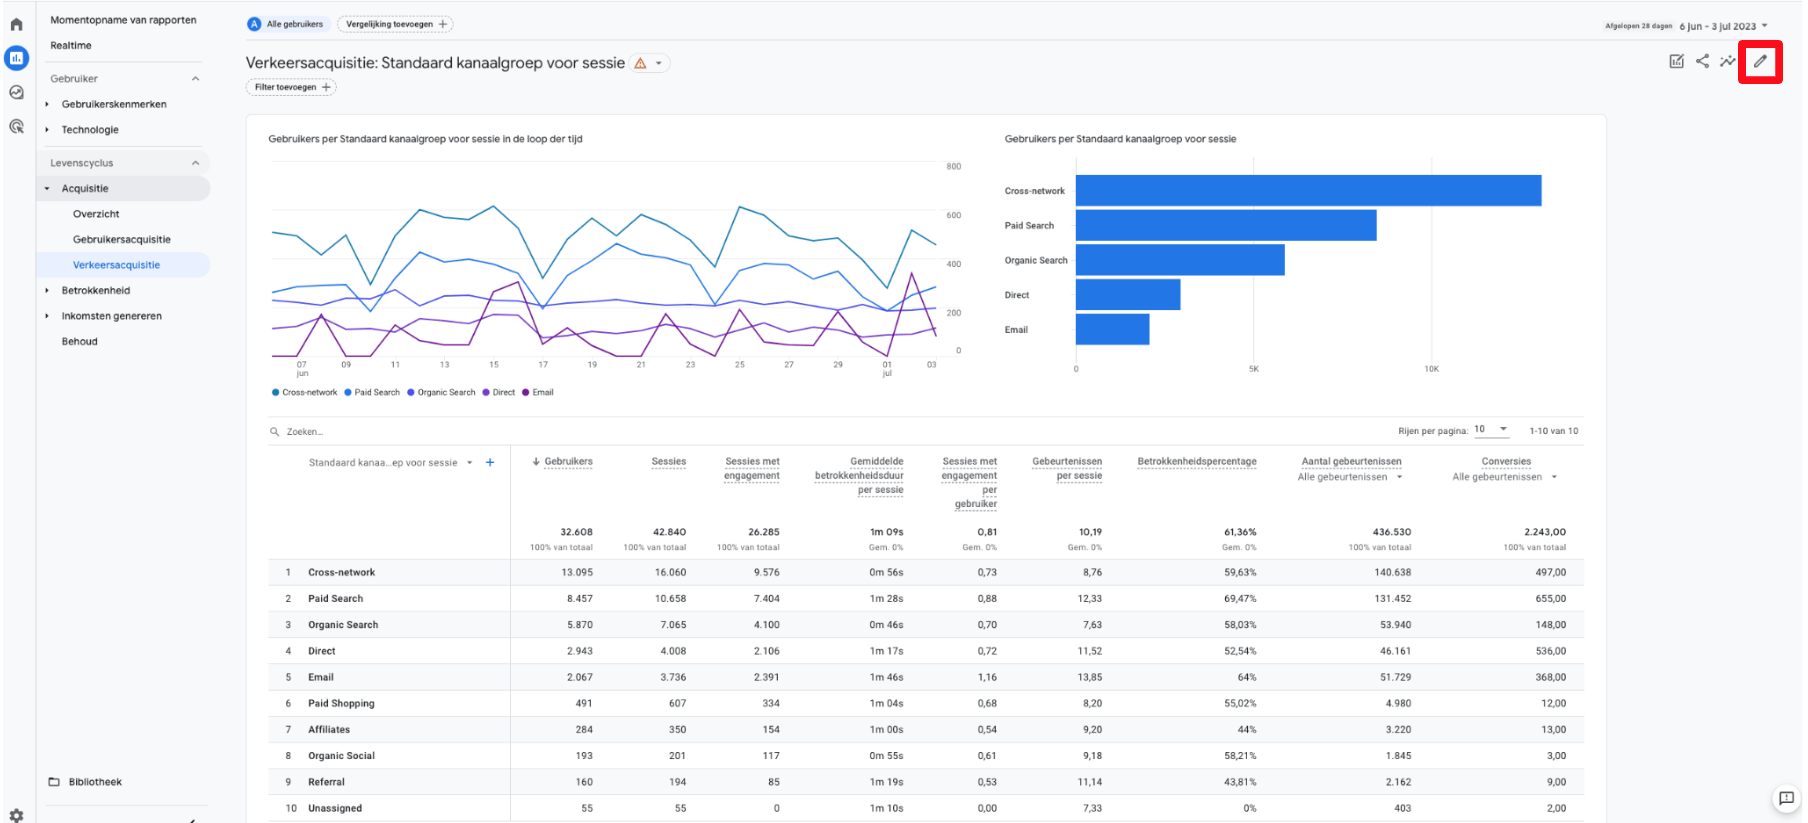The width and height of the screenshot is (1808, 823).
Task: Select Gebruikersacquisitie in the sidebar
Action: (122, 240)
